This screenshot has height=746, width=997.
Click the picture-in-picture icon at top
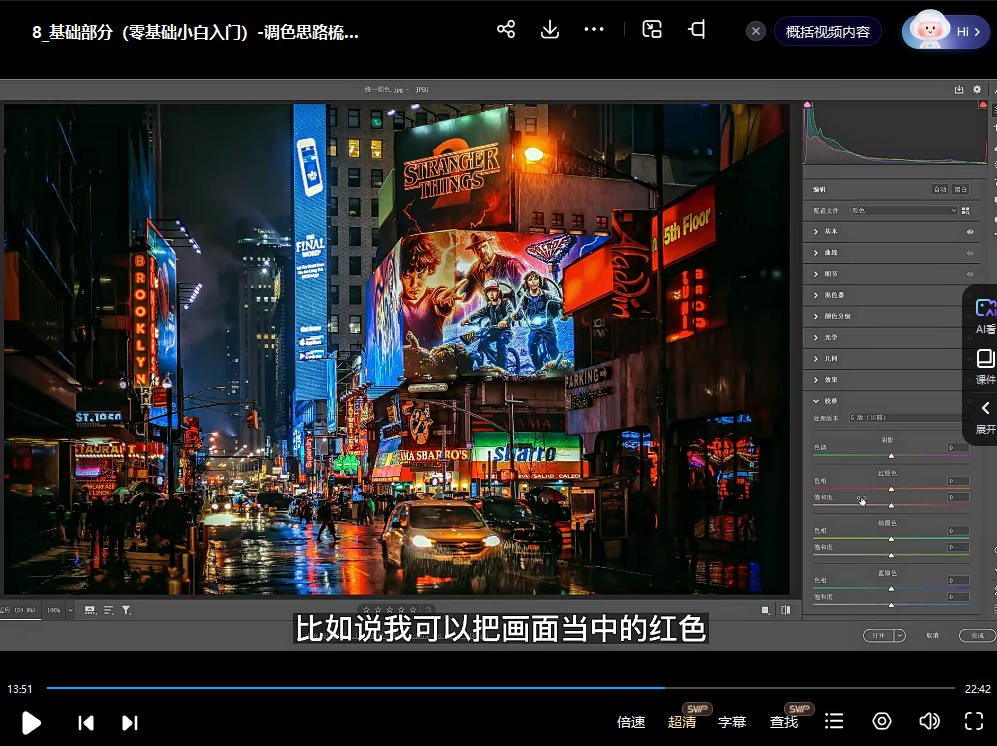(x=652, y=31)
